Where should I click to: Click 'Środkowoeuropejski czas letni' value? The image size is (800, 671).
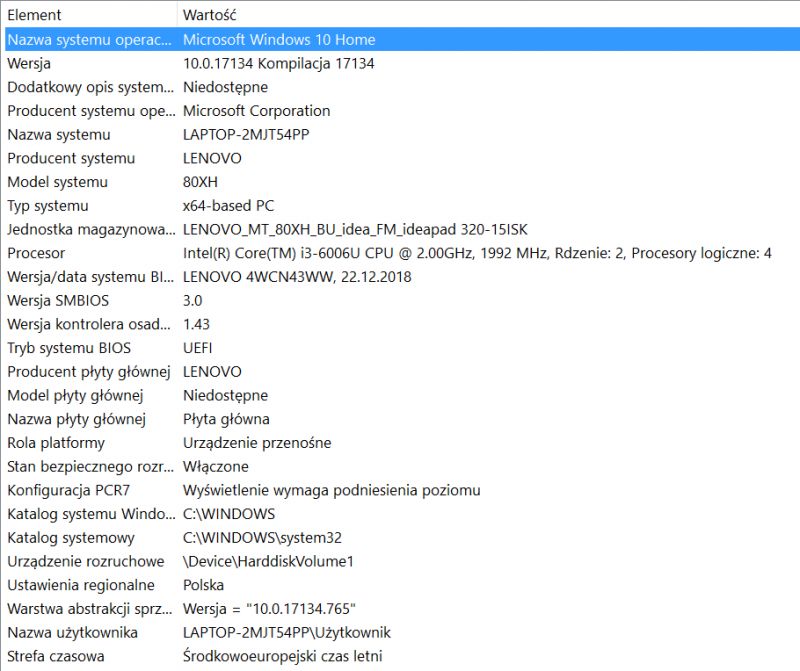pyautogui.click(x=283, y=656)
